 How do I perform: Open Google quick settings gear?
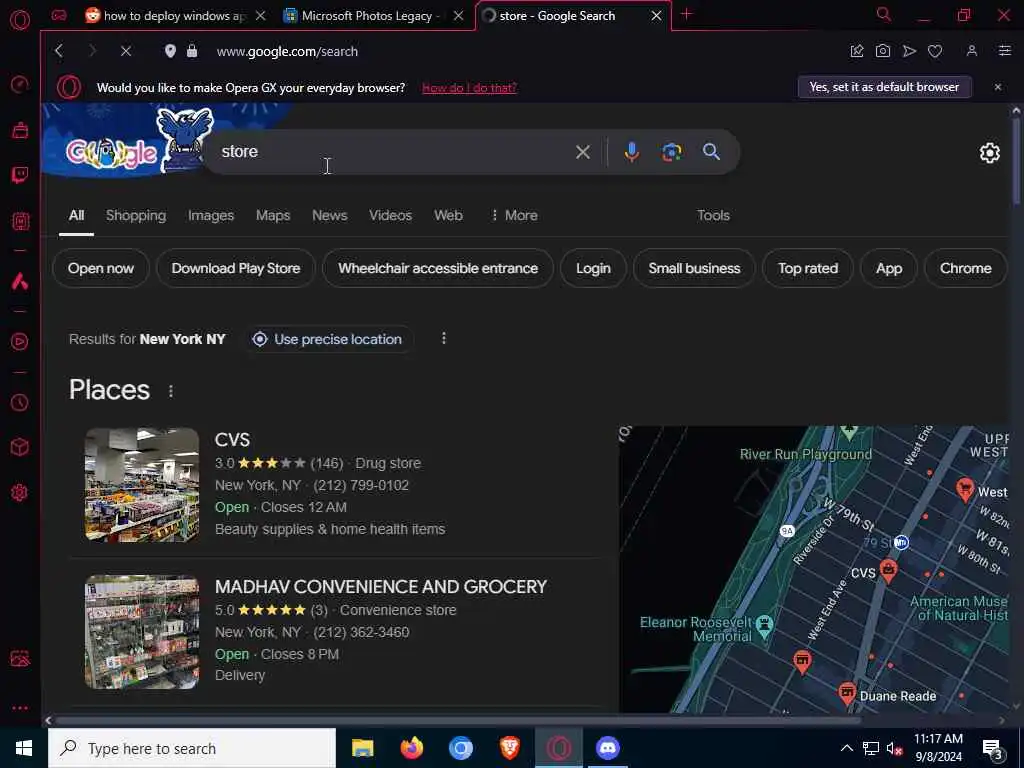click(989, 153)
